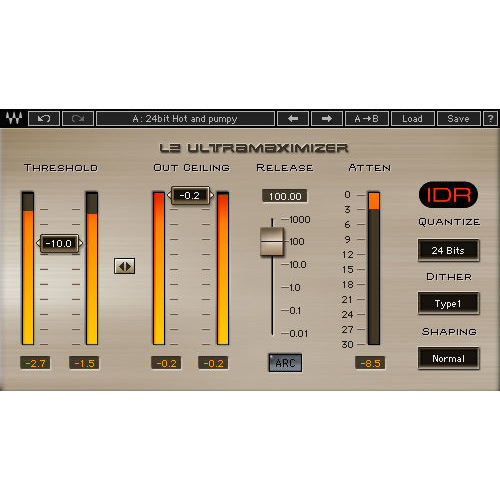Open the preset menu '24bit Hot and pumpy'

pyautogui.click(x=185, y=118)
